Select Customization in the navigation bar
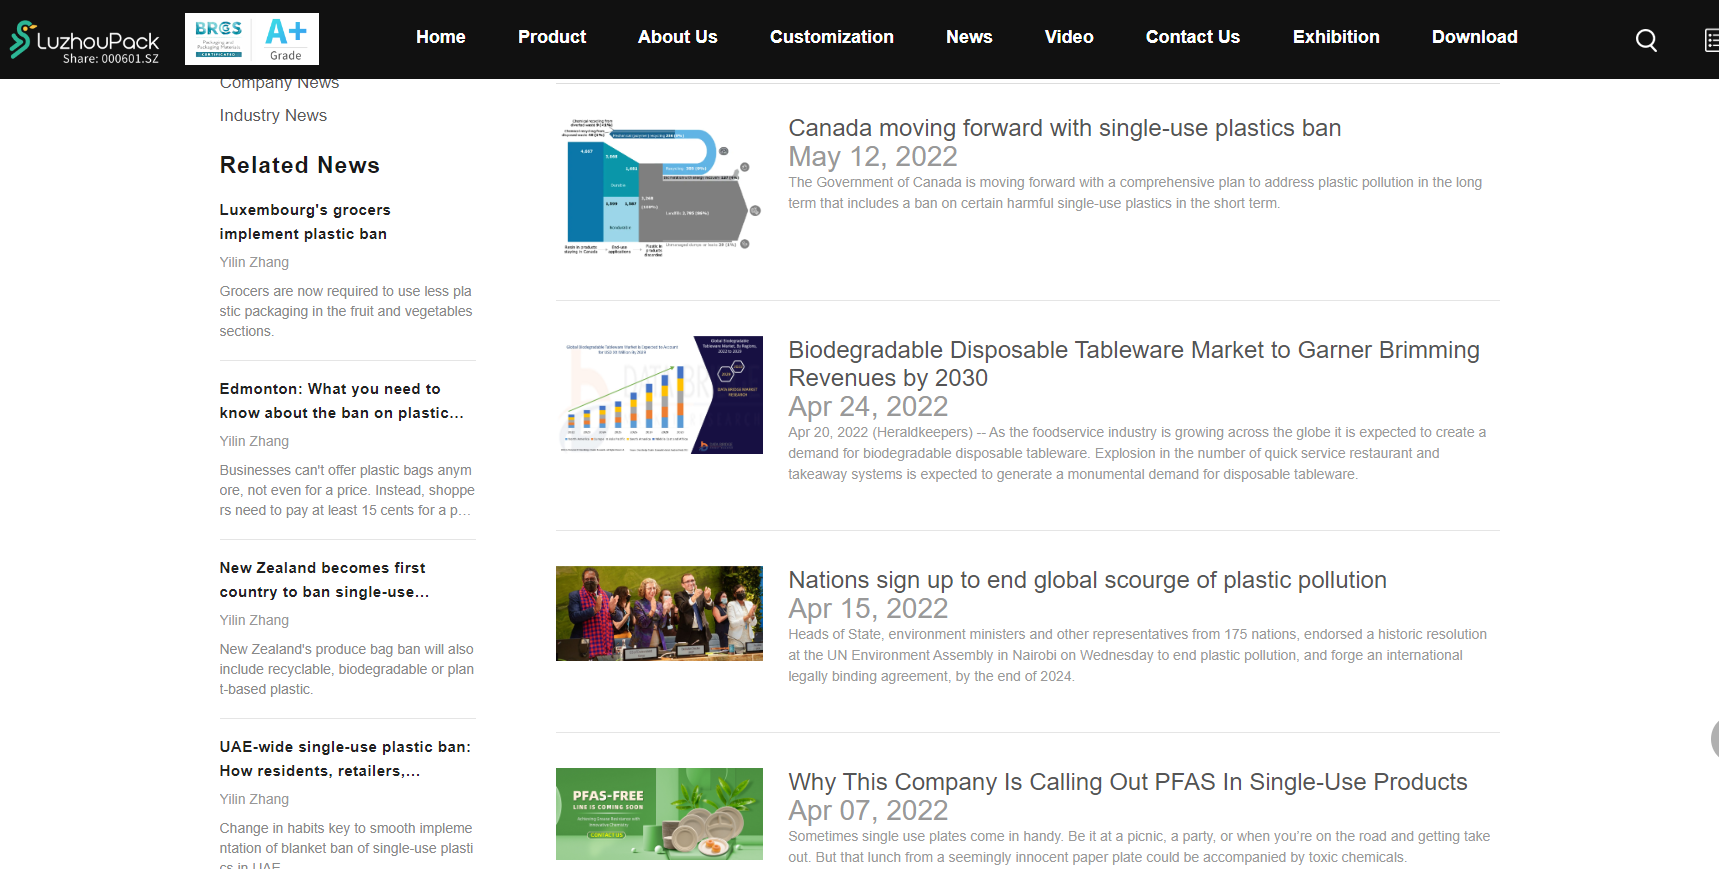 click(831, 37)
